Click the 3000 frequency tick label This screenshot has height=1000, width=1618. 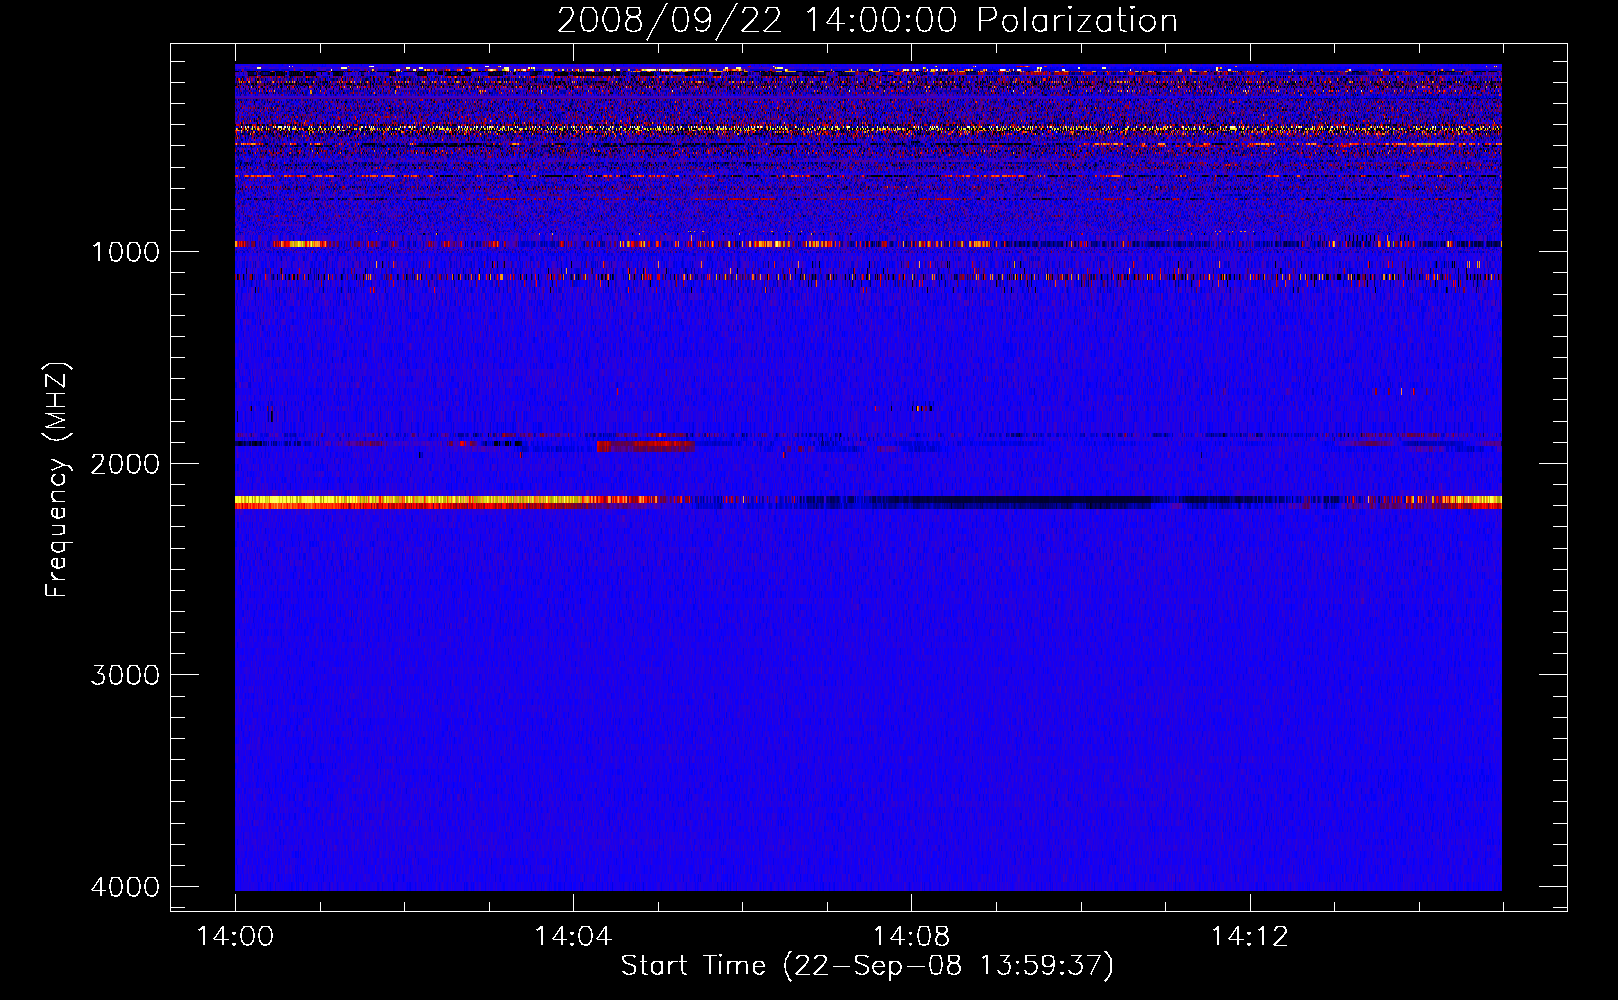125,675
